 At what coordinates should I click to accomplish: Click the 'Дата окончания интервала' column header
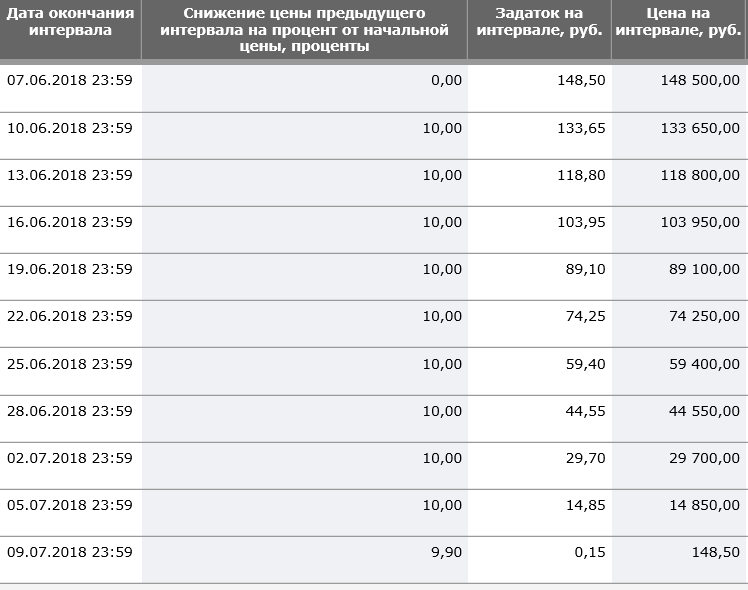tap(70, 21)
